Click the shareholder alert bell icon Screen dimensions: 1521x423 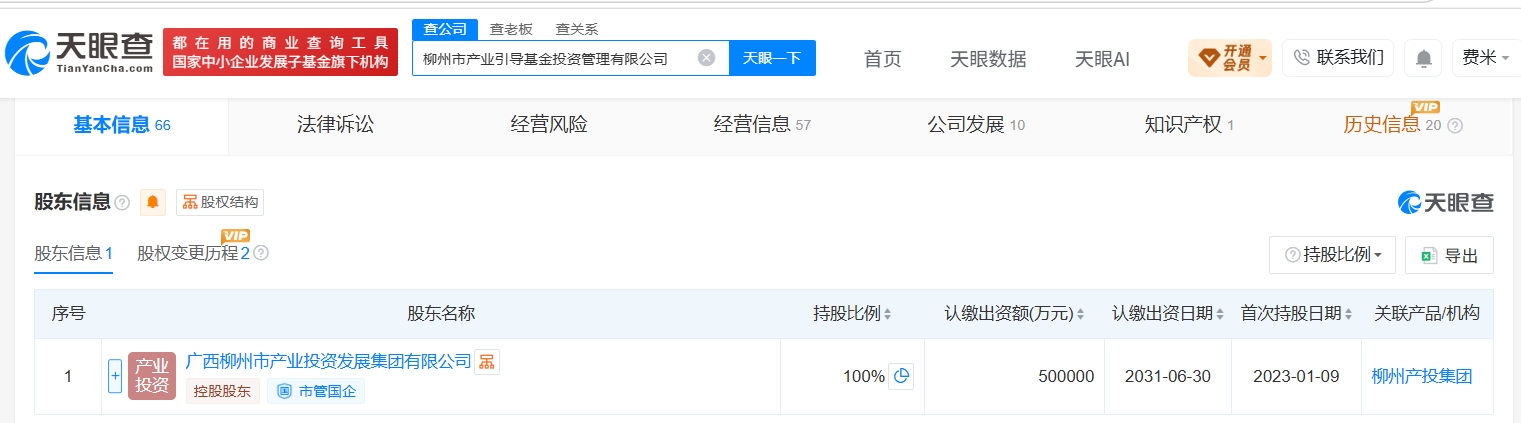pyautogui.click(x=153, y=202)
